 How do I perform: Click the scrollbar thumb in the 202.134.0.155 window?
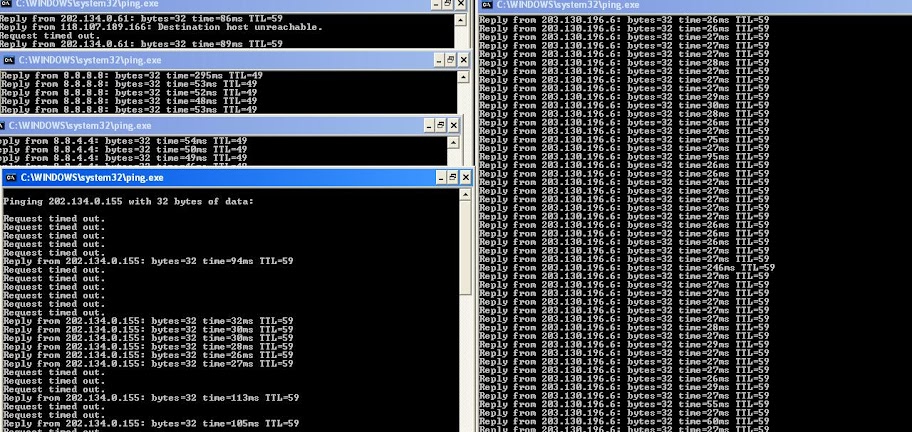[465, 248]
